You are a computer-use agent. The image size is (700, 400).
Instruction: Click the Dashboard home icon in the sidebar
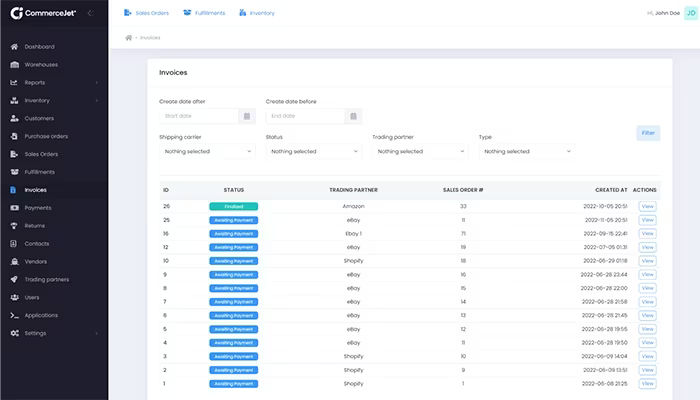pyautogui.click(x=14, y=46)
